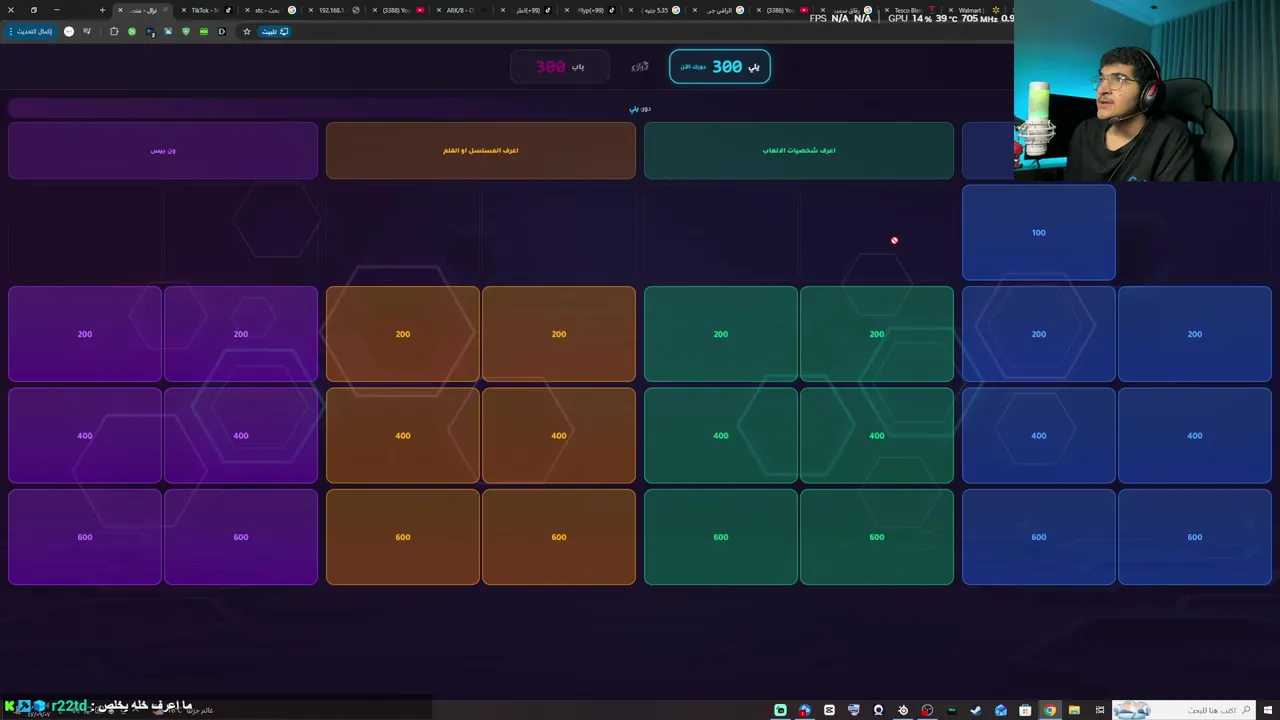
Task: Switch to the Walmart tab
Action: 972,10
